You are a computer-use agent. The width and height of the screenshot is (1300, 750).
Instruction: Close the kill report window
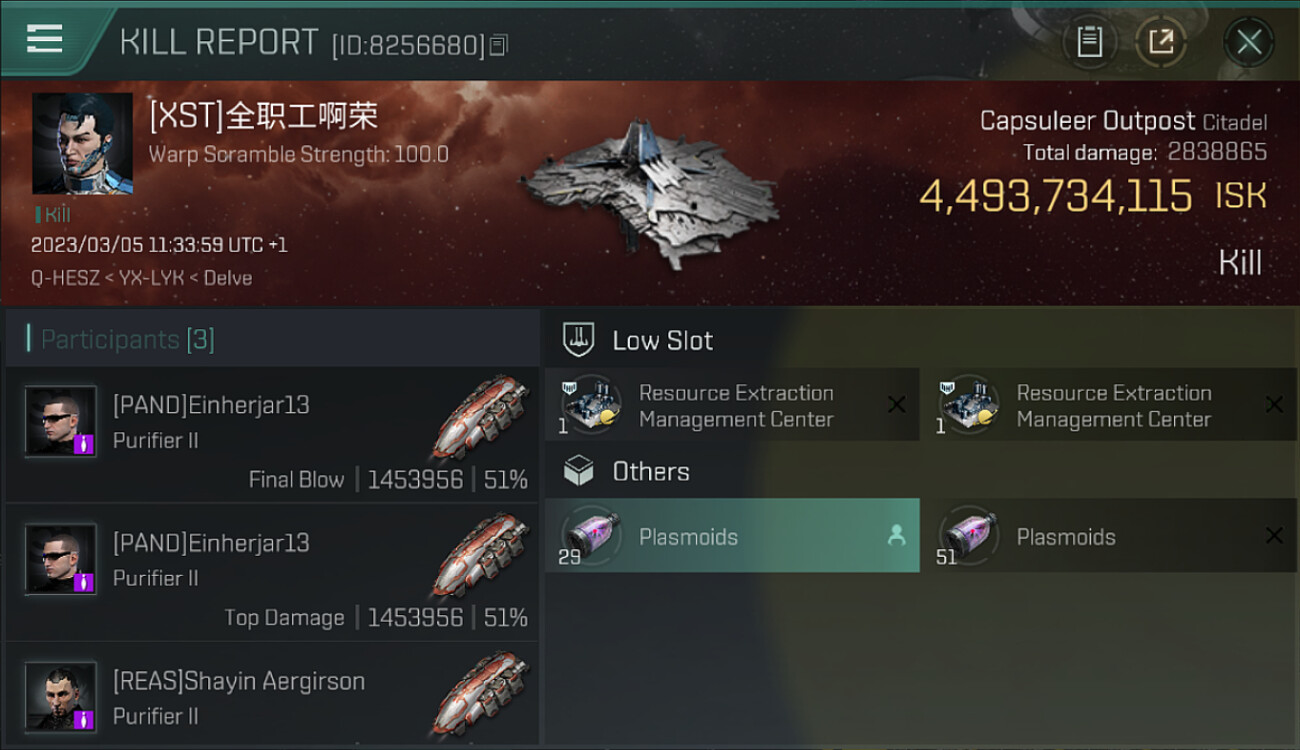click(1249, 42)
